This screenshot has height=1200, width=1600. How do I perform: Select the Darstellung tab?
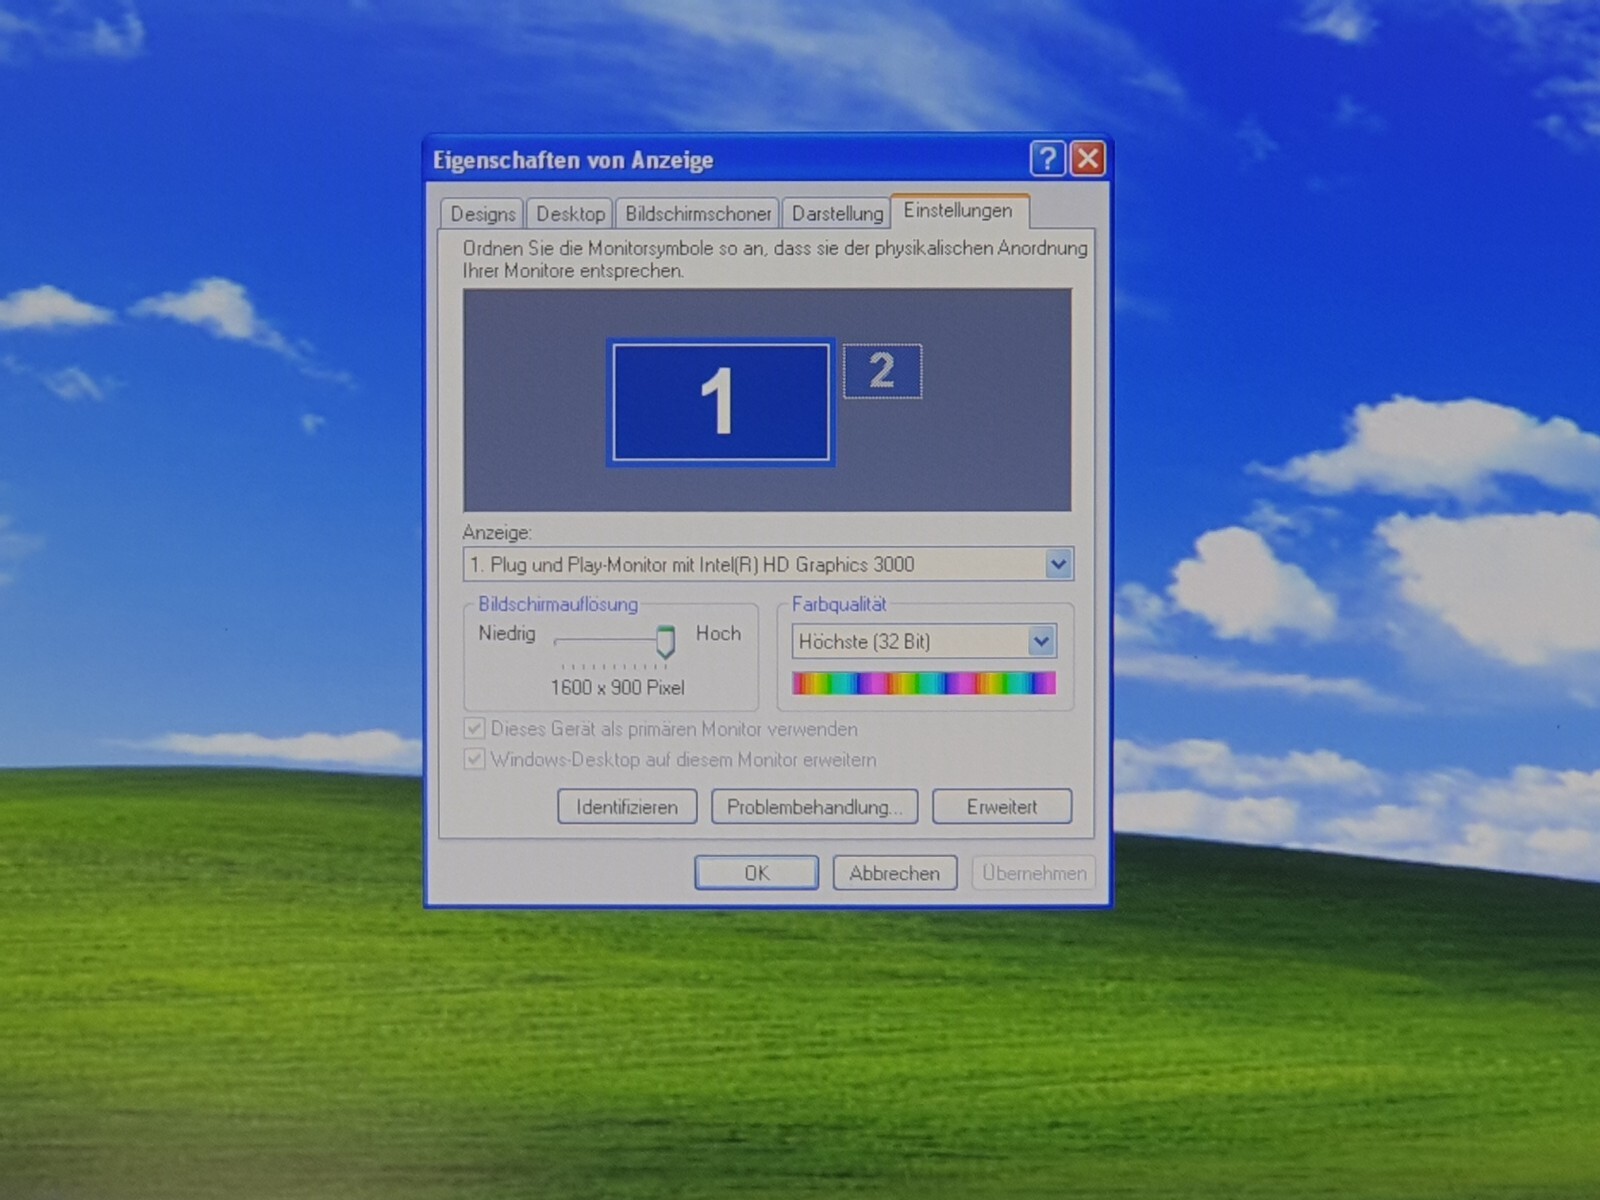(x=837, y=214)
